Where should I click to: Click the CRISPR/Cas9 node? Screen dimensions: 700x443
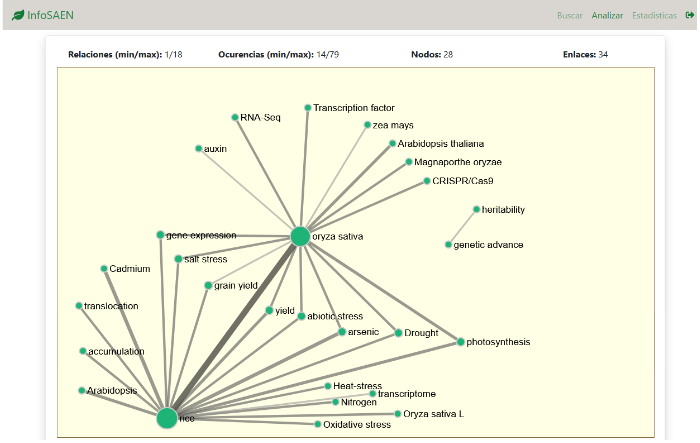(x=426, y=181)
